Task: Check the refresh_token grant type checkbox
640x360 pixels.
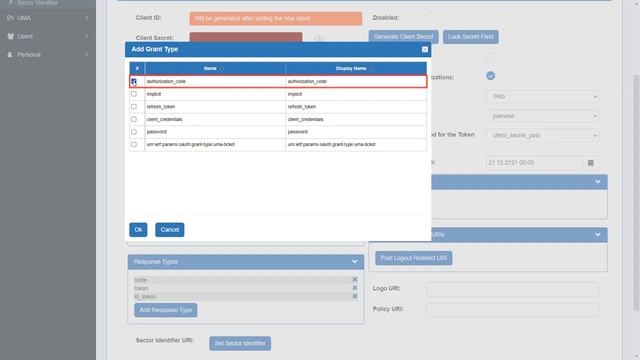Action: tap(134, 107)
